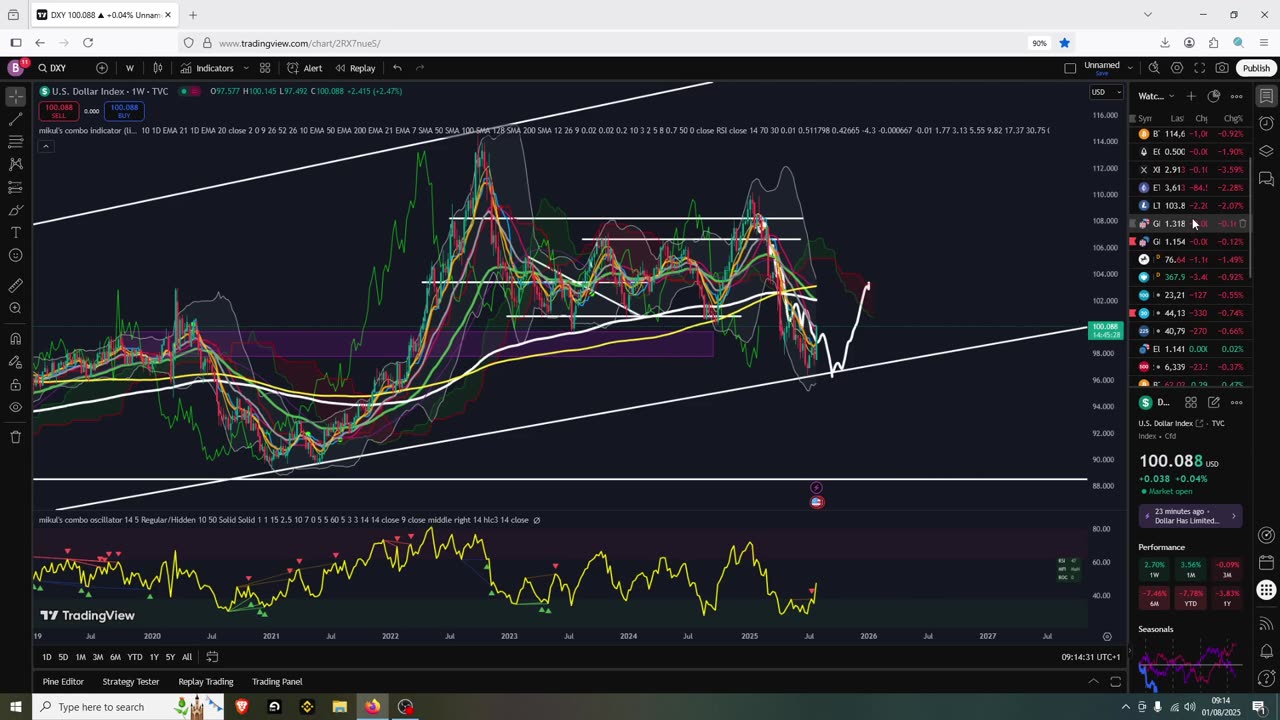Enter fullscreen chart mode

pos(1199,68)
